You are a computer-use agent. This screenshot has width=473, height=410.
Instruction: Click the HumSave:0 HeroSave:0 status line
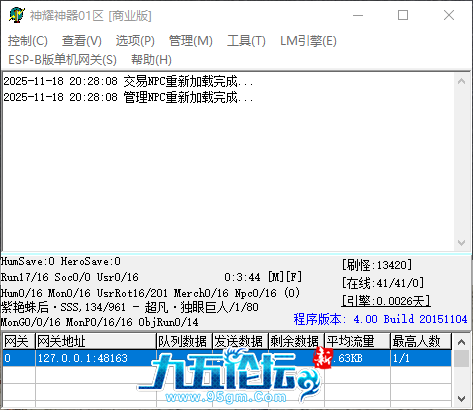61,261
